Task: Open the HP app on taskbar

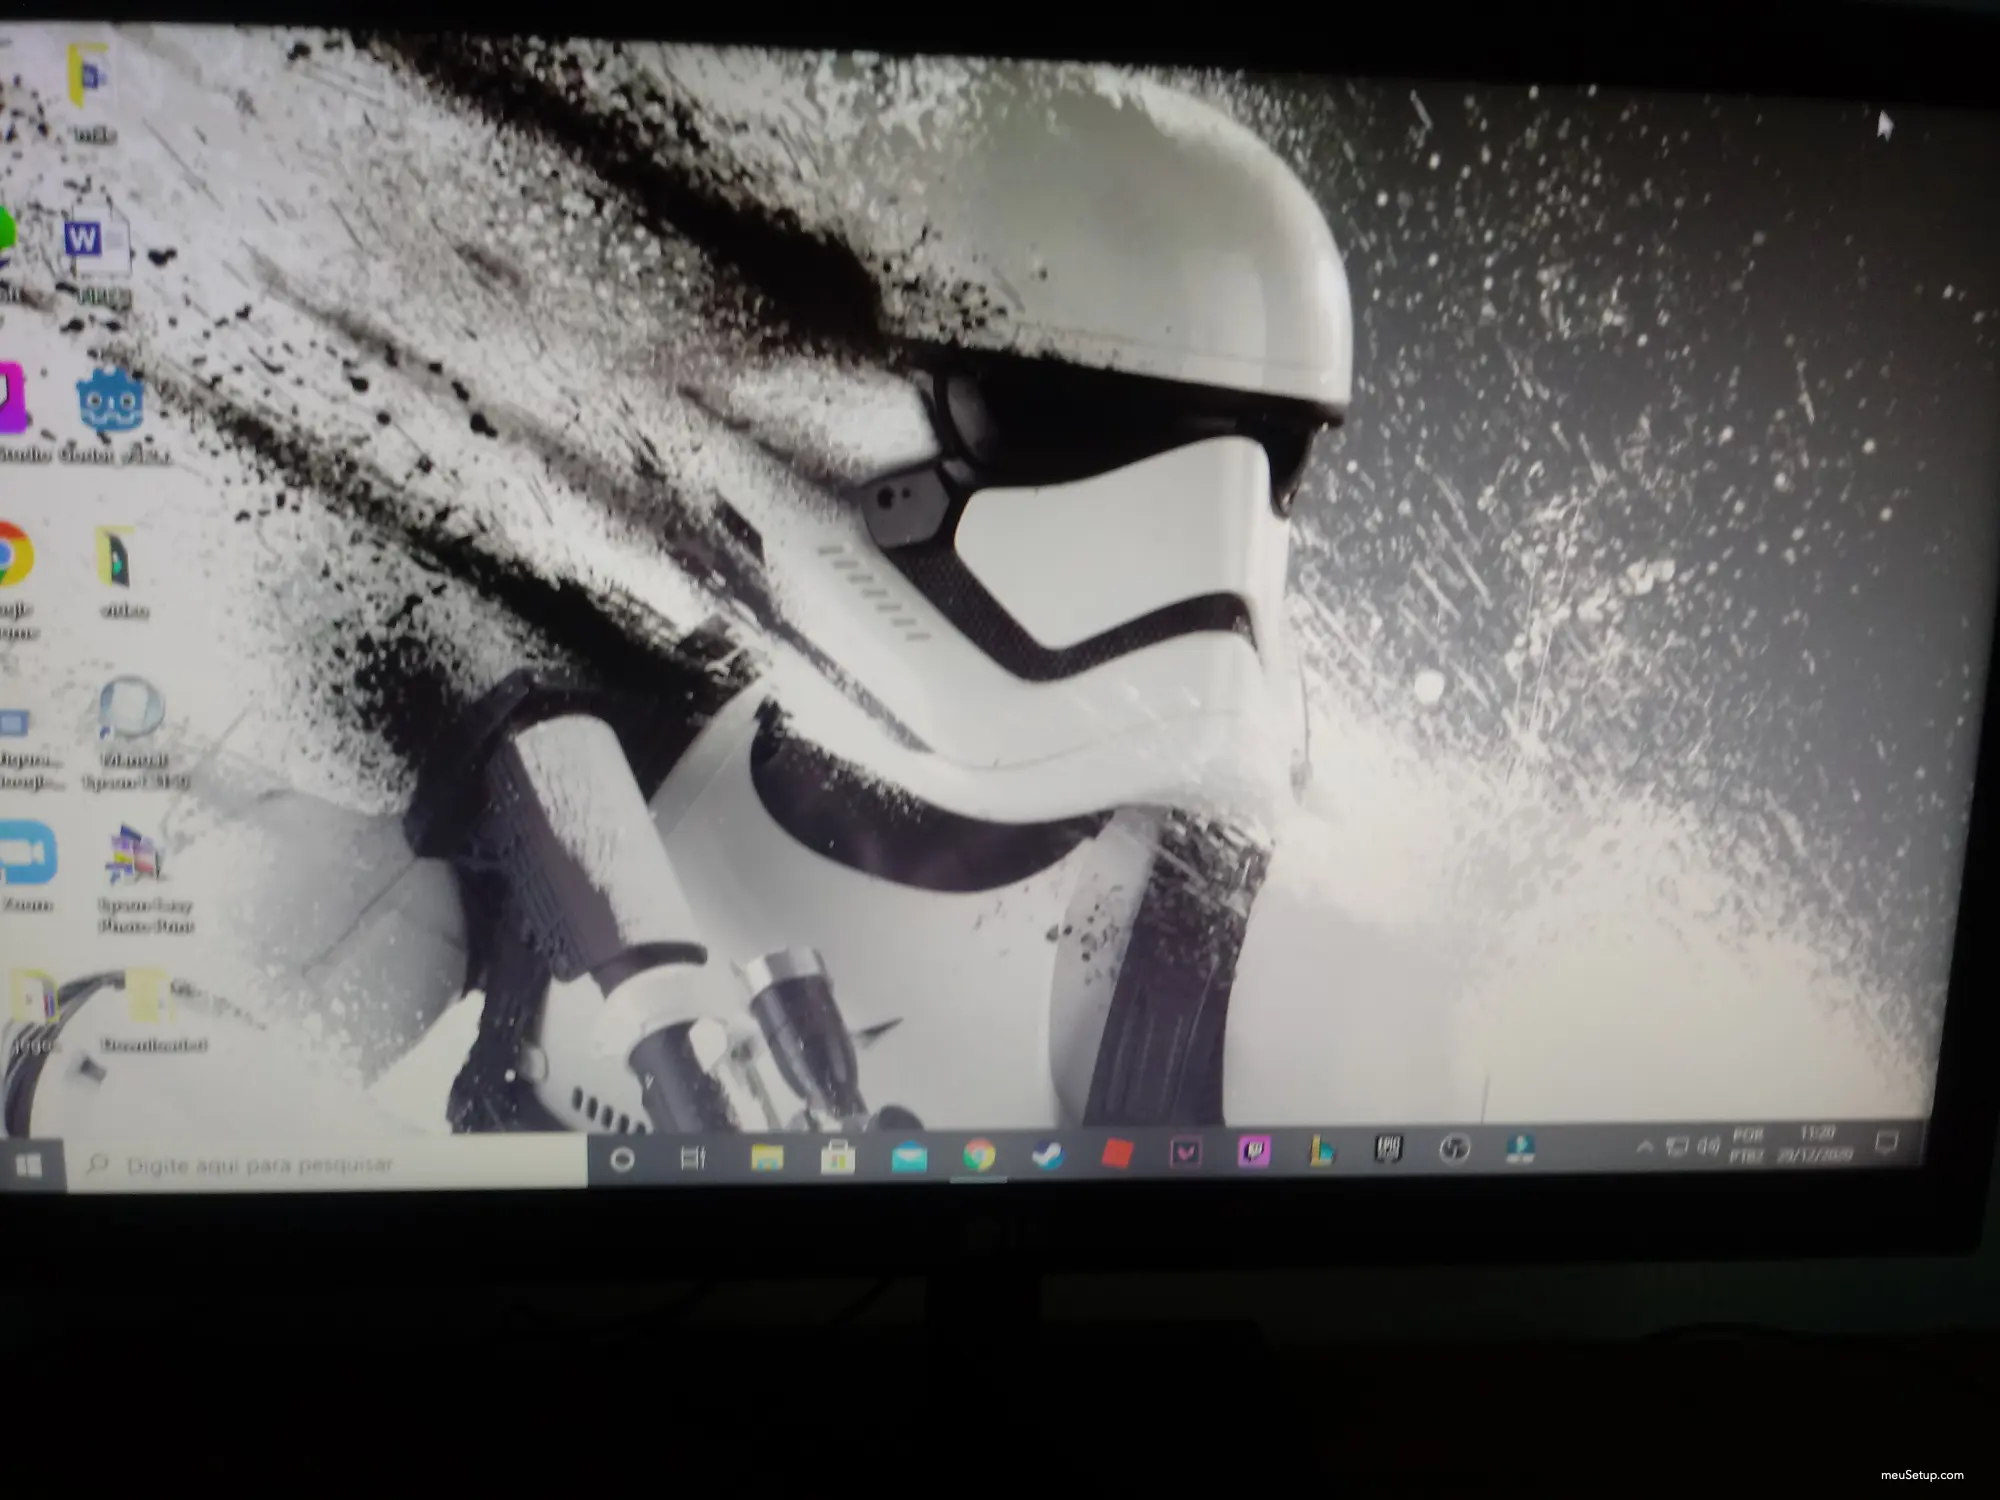Action: click(x=1454, y=1150)
